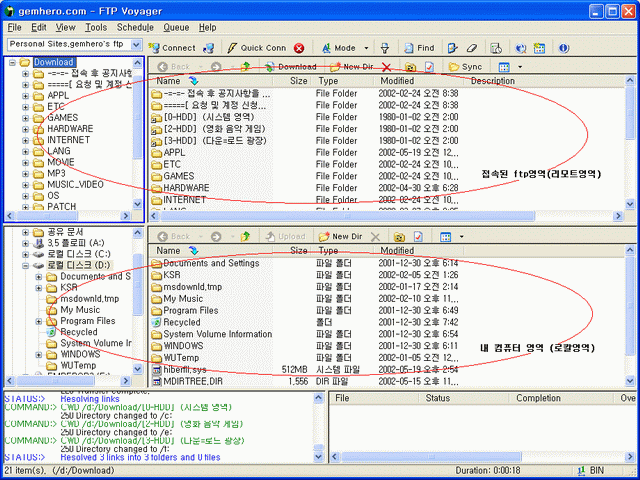640x480 pixels.
Task: Open the File menu
Action: click(14, 27)
